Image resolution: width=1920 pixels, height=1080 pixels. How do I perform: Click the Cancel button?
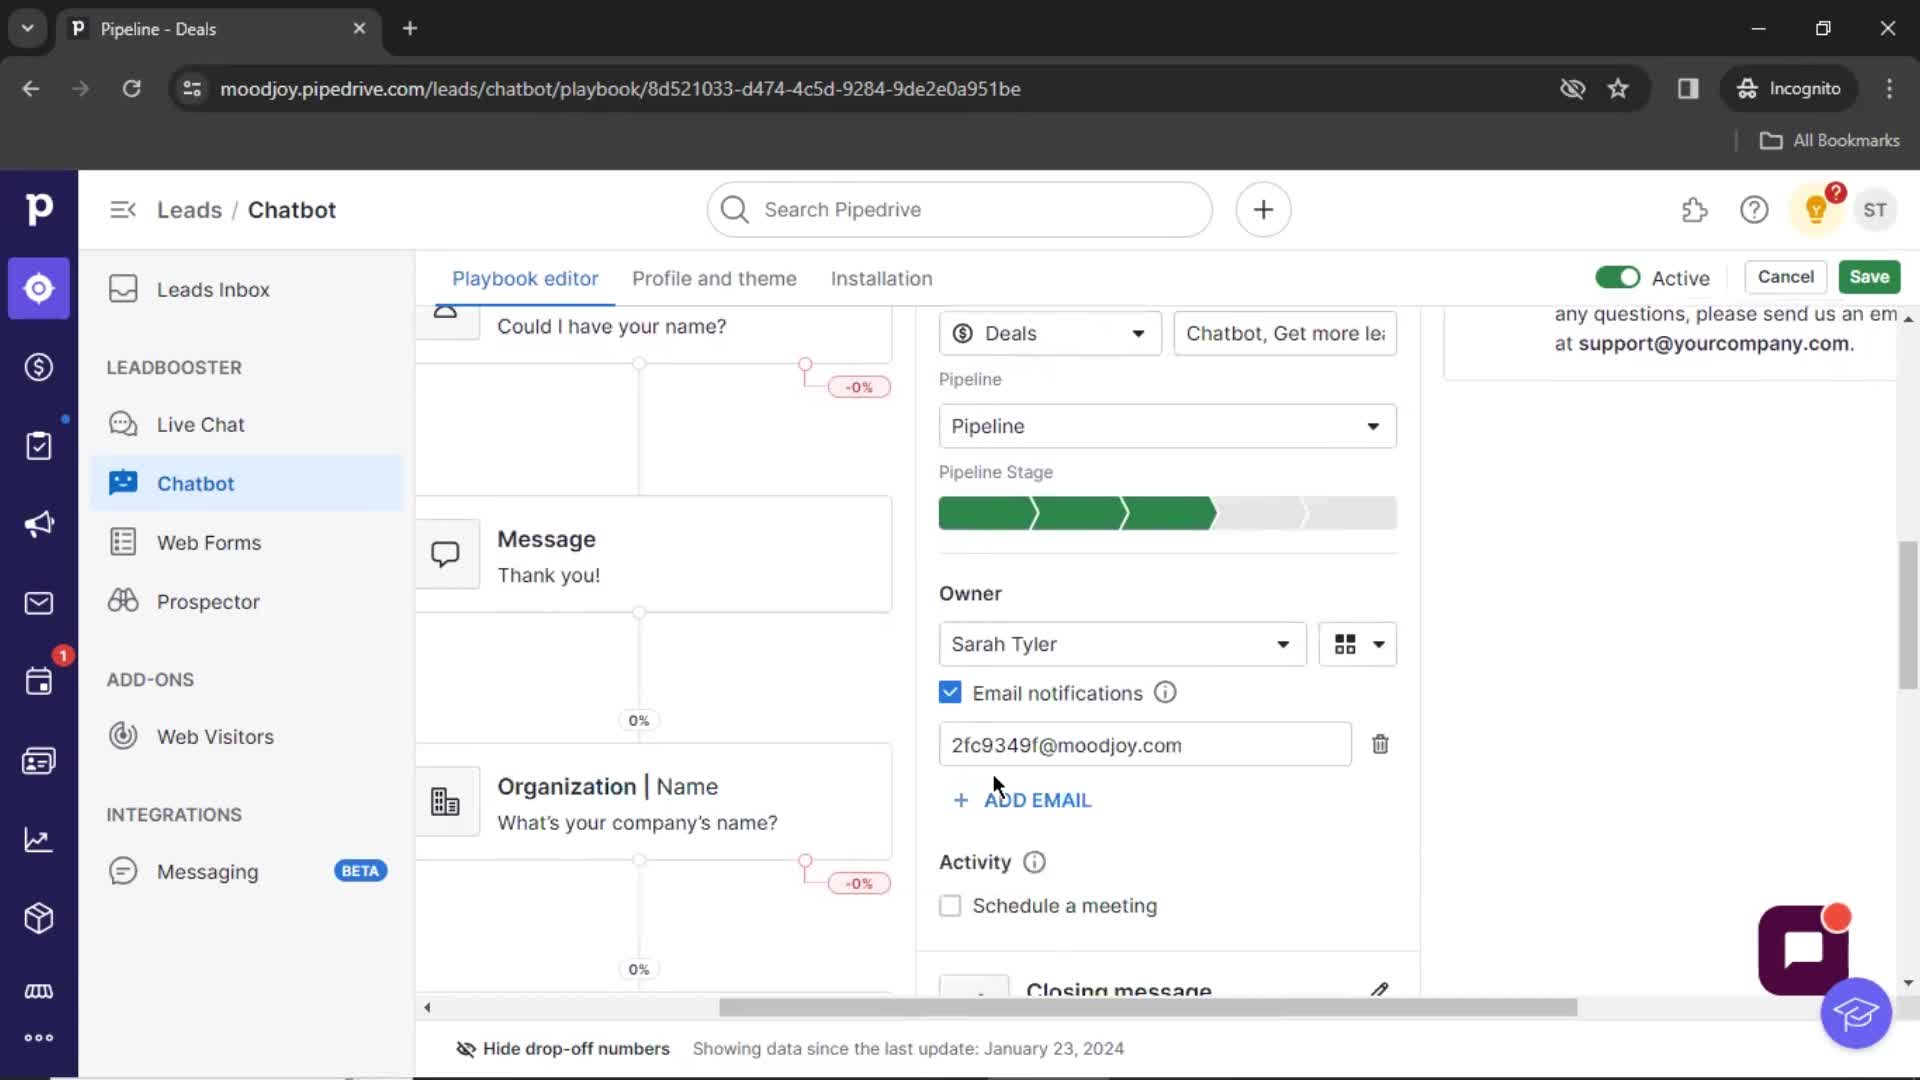tap(1785, 277)
